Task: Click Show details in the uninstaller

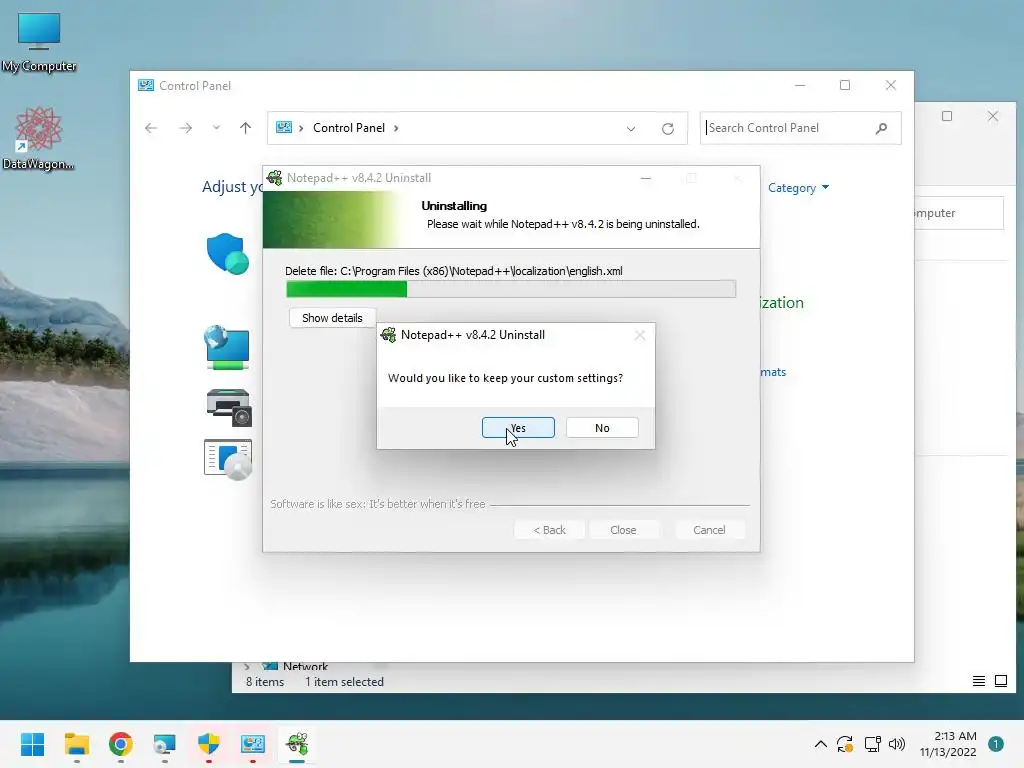Action: 332,318
